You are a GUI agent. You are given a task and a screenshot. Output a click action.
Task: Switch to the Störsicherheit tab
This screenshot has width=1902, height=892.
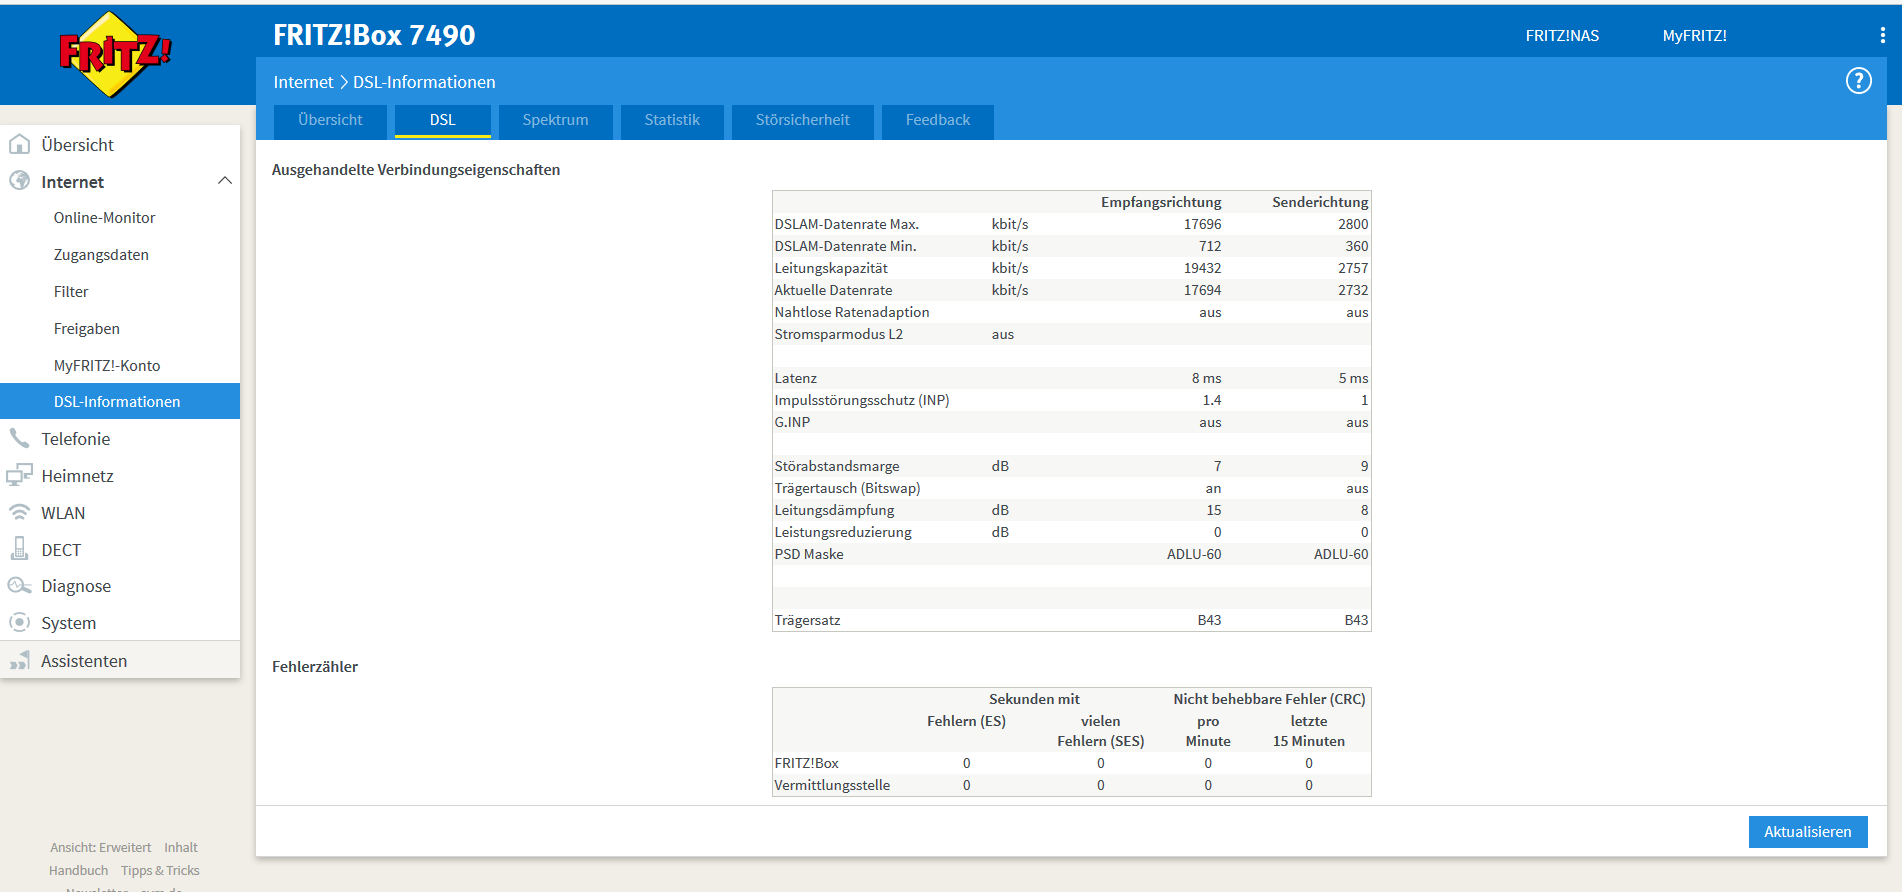[802, 121]
